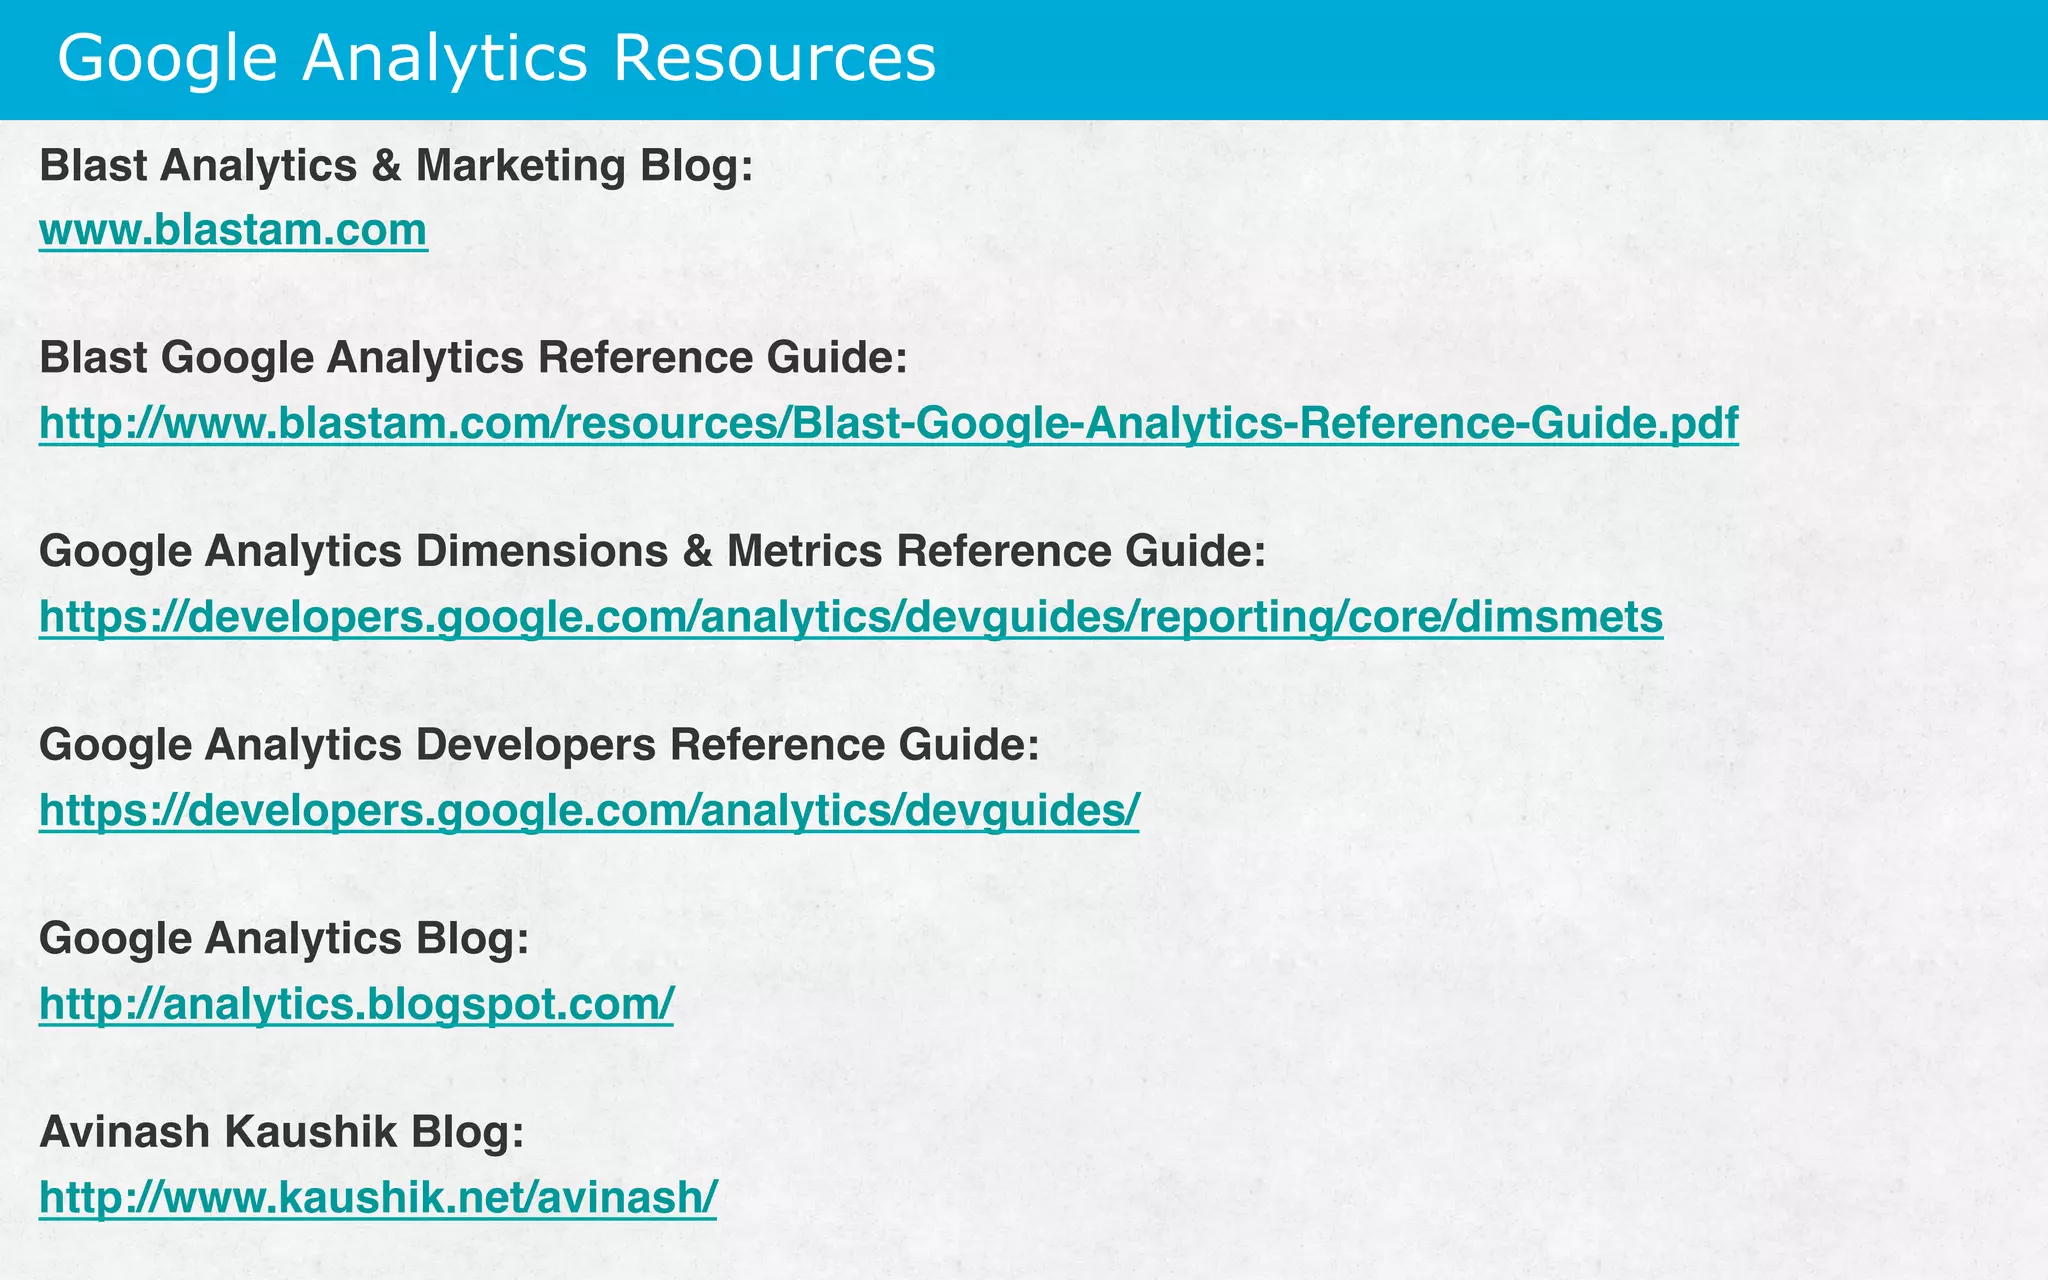Visit the analytics.blogspot.com link

(x=356, y=1003)
